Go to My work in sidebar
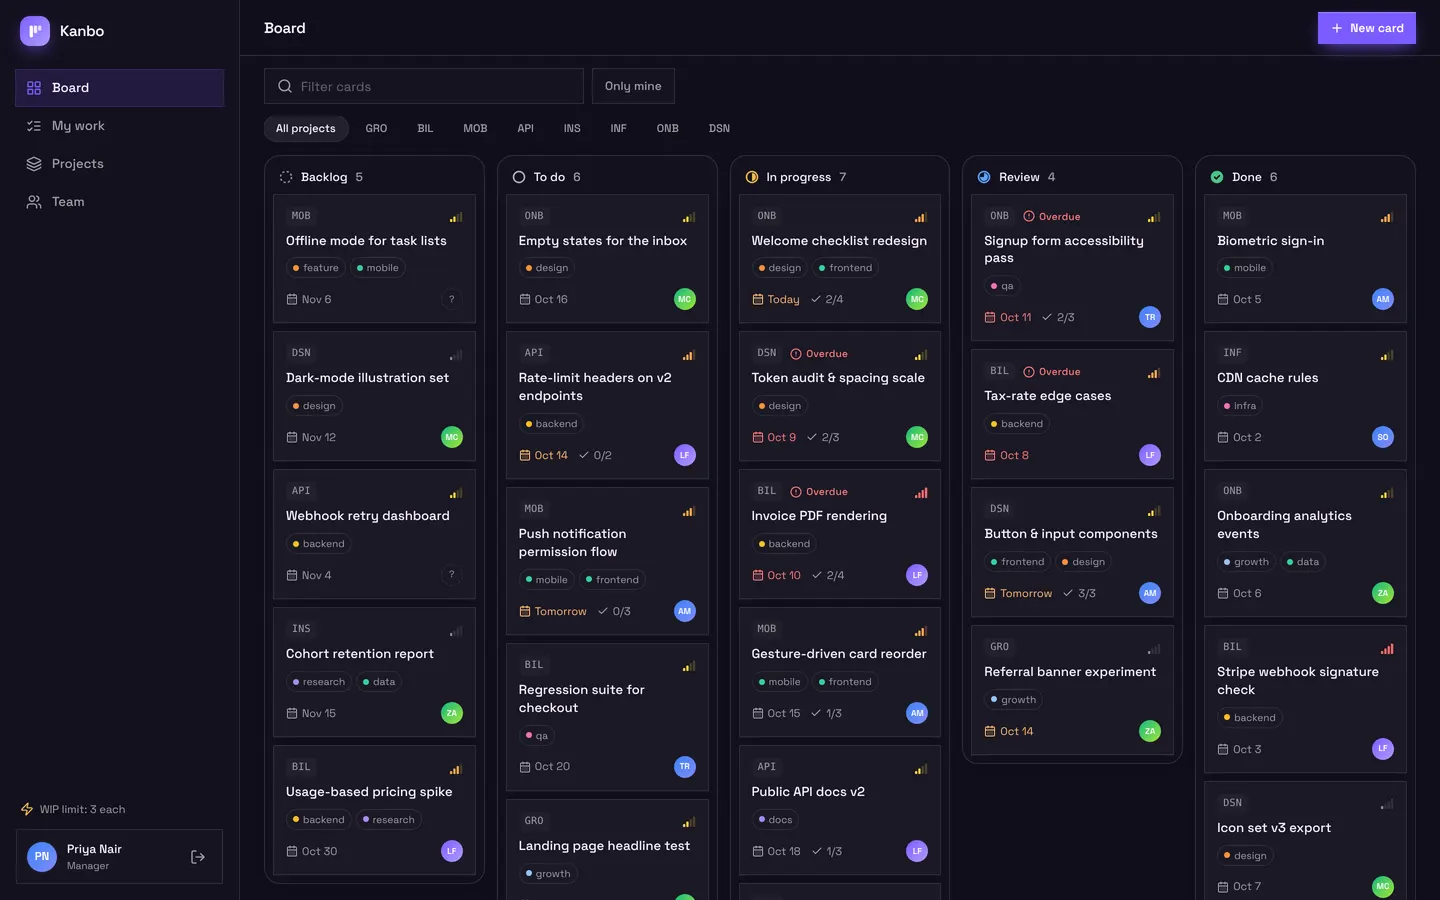This screenshot has width=1440, height=900. [119, 126]
